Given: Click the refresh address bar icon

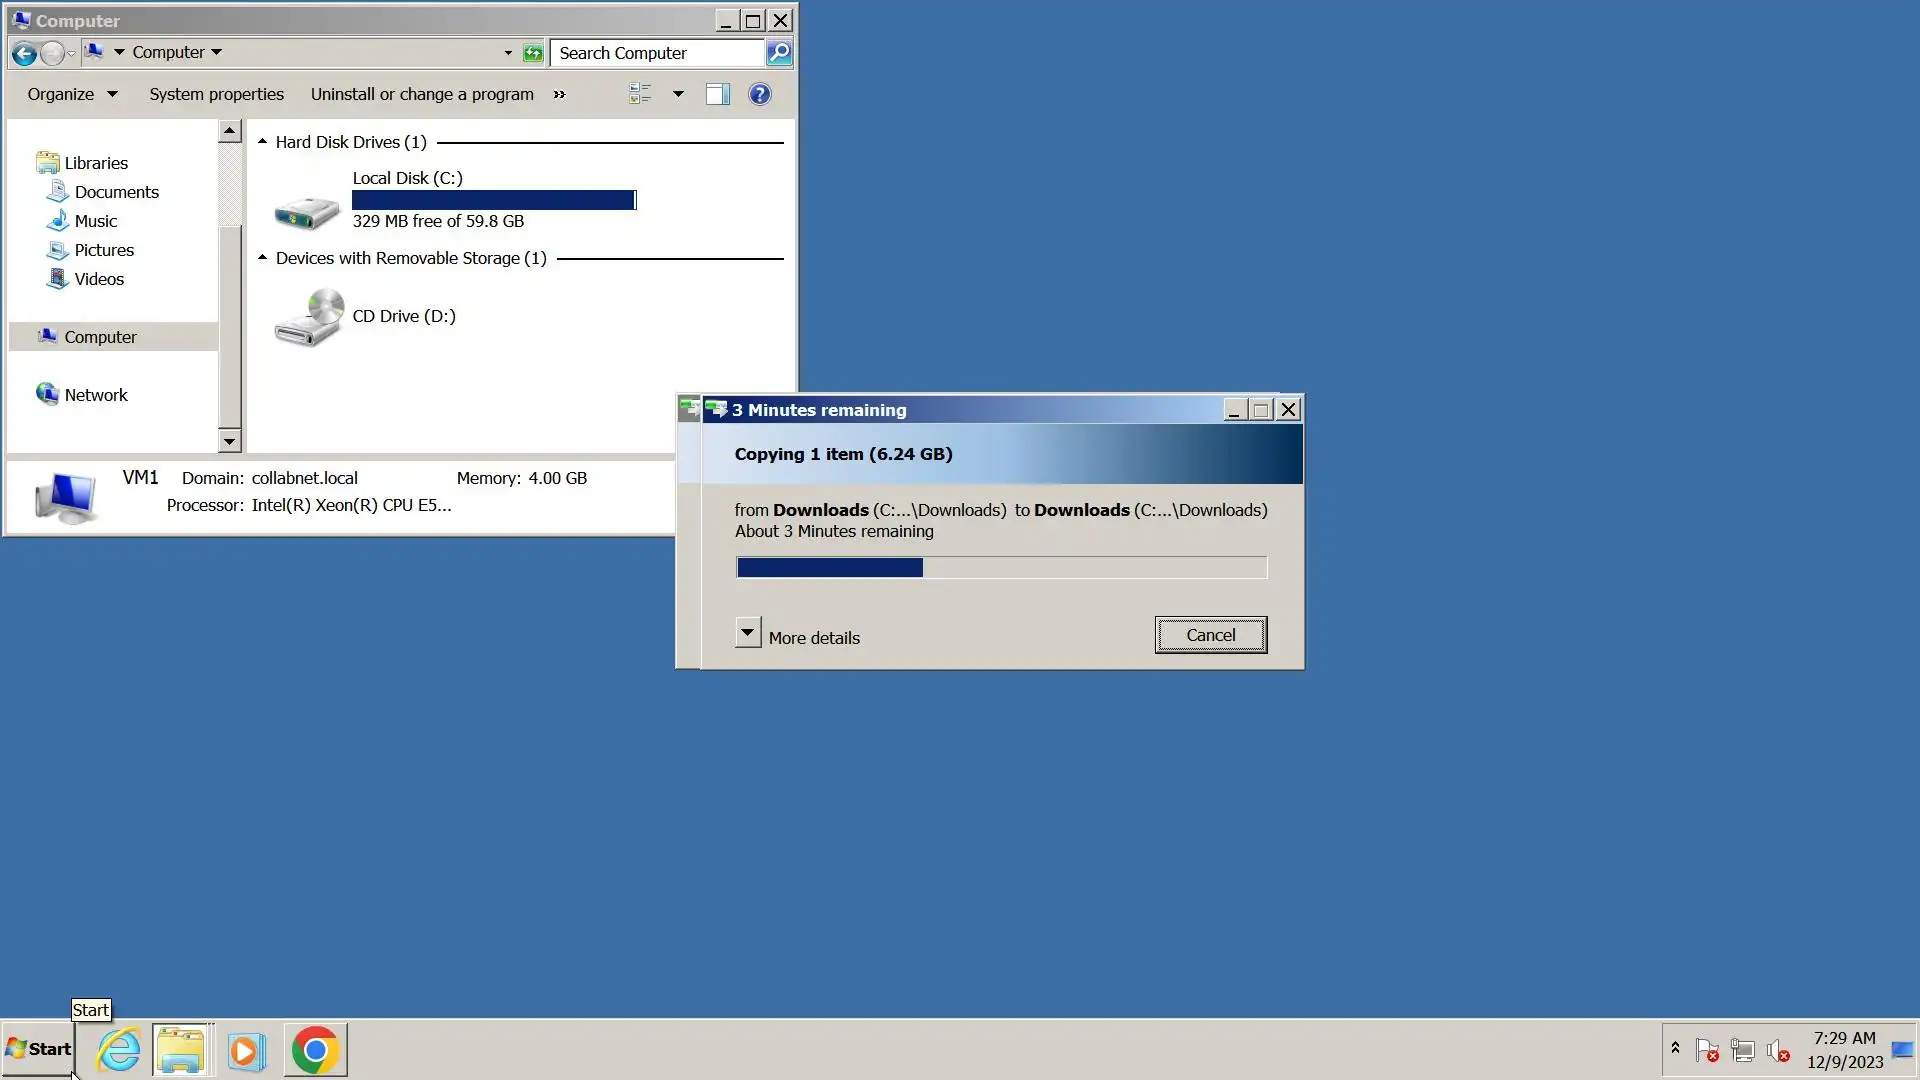Looking at the screenshot, I should [x=533, y=53].
